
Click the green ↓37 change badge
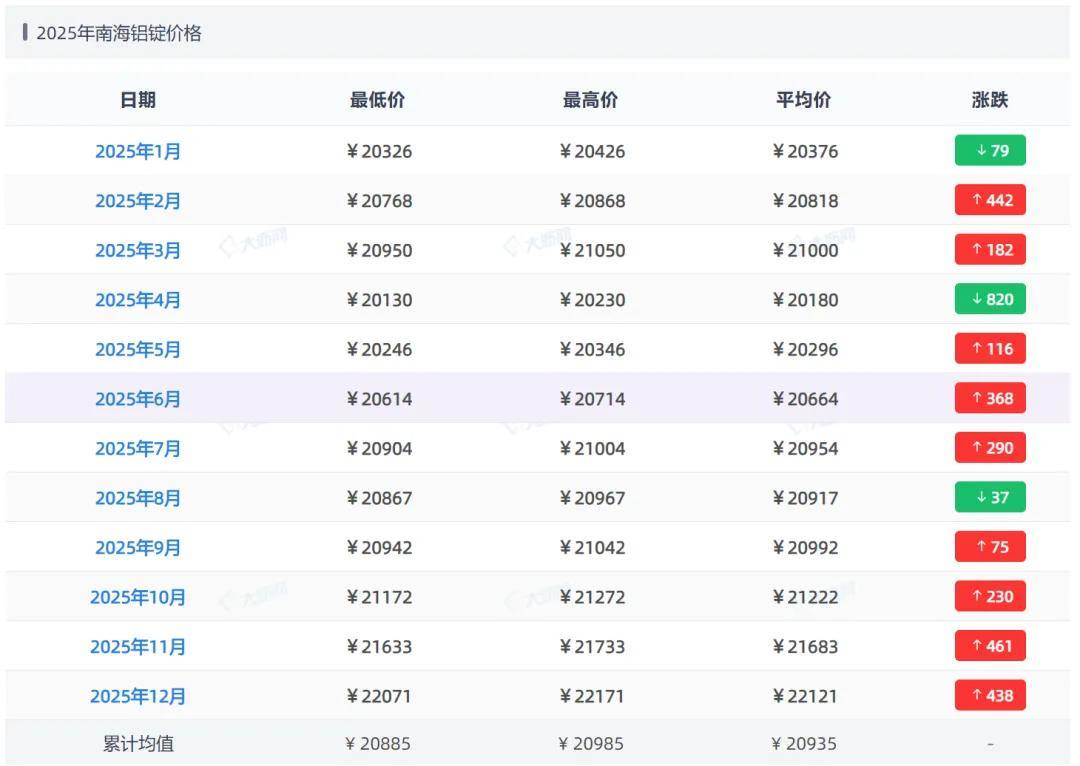[990, 497]
